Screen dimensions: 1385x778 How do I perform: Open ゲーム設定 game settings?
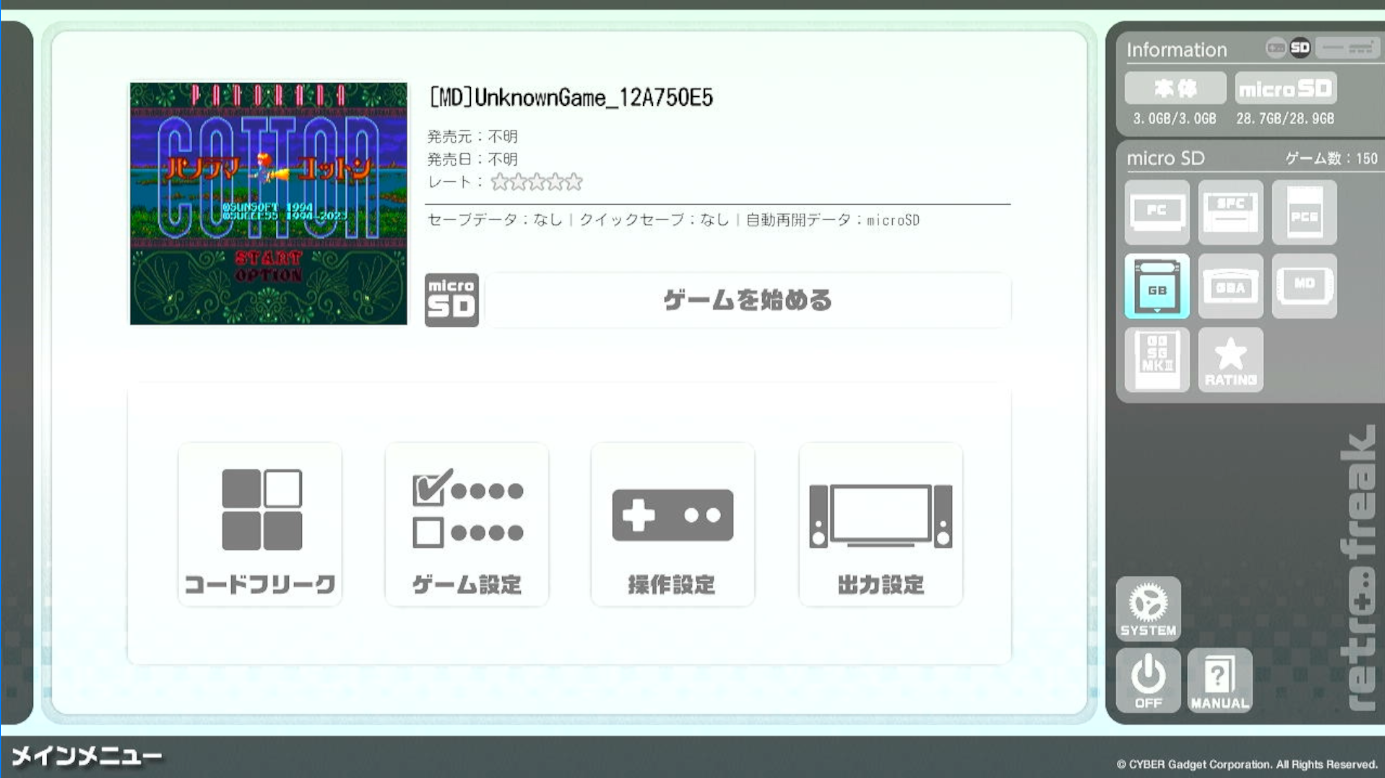point(467,525)
